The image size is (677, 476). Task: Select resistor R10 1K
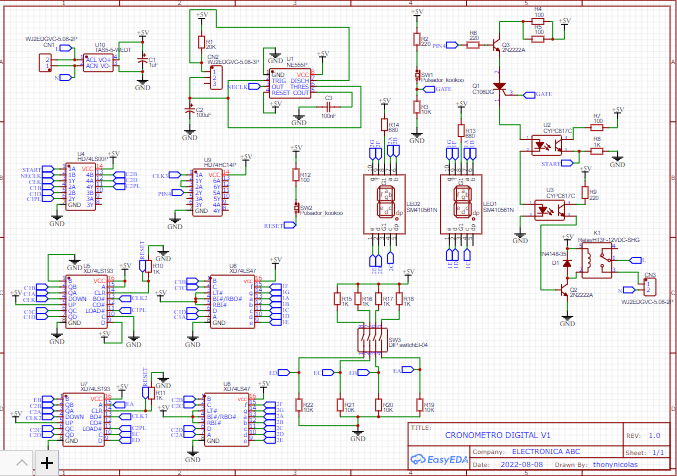point(149,267)
